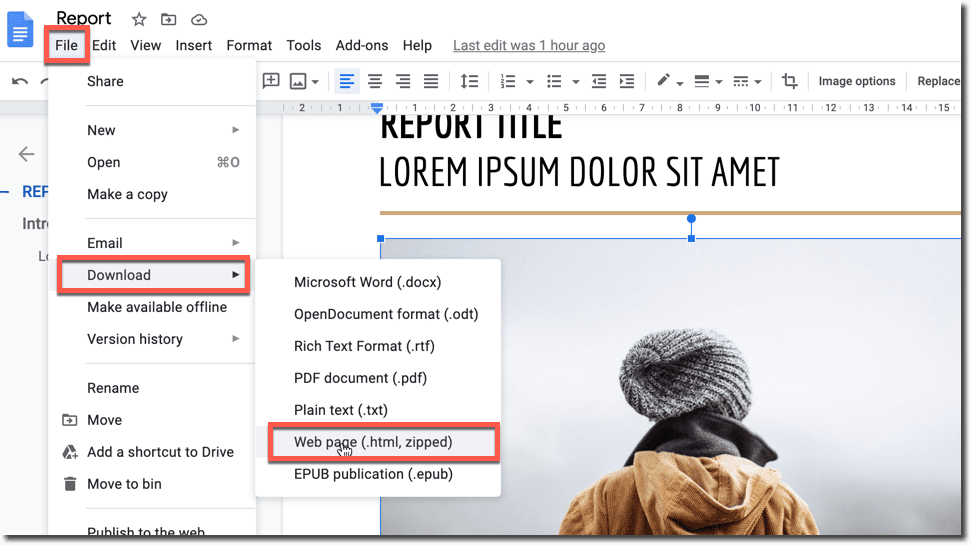The width and height of the screenshot is (971, 545).
Task: Click the blue indent marker on the ruler
Action: click(377, 107)
